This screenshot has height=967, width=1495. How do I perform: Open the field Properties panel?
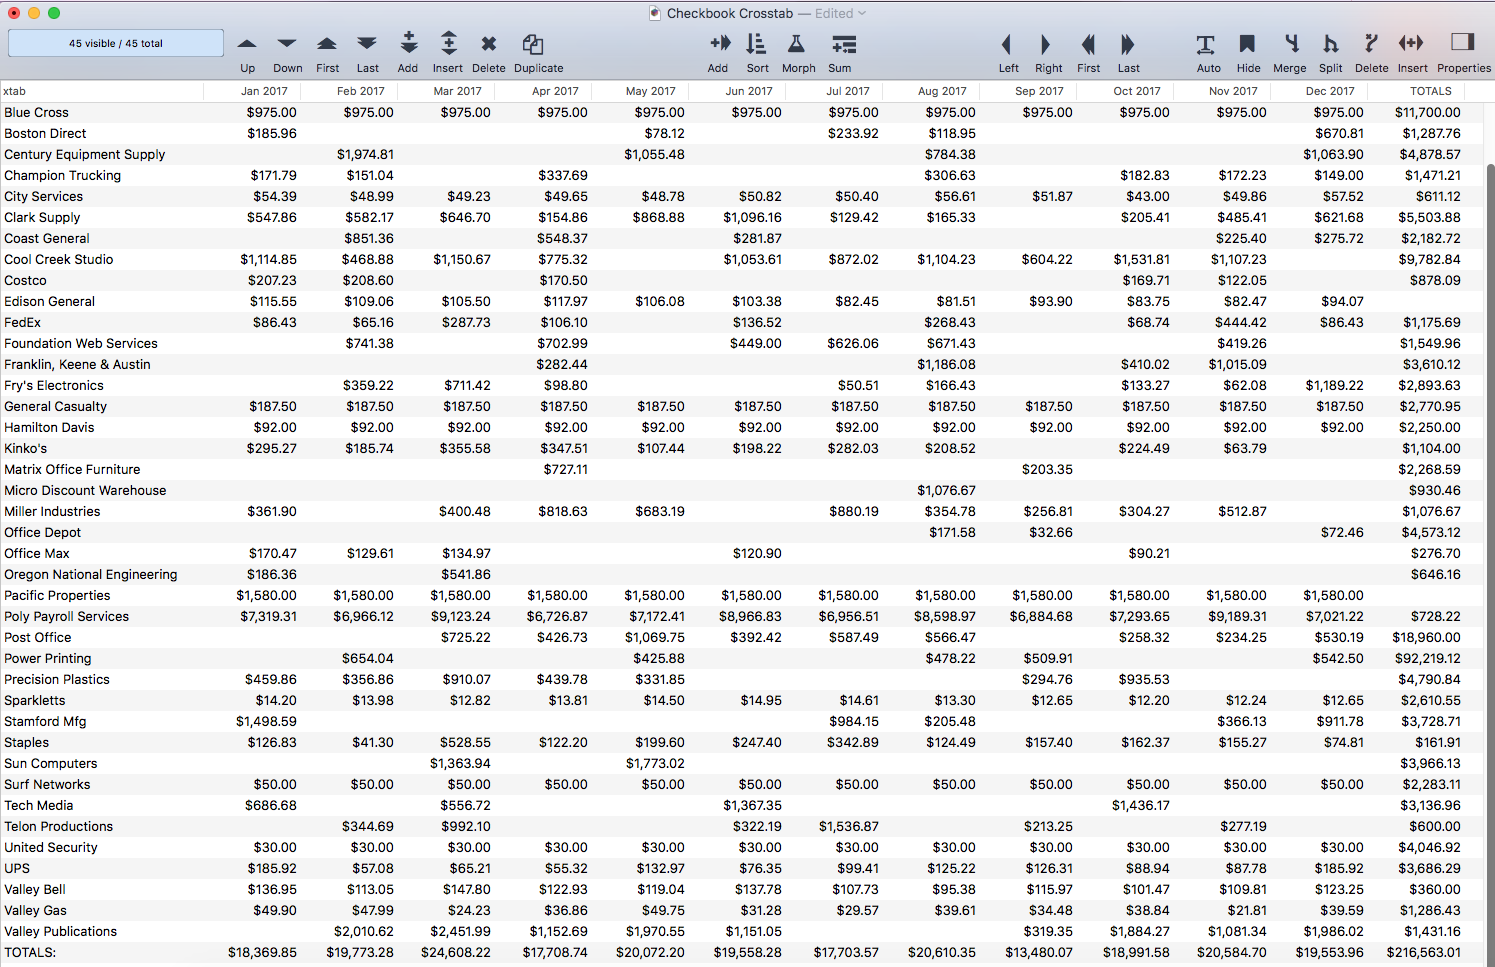pyautogui.click(x=1463, y=42)
